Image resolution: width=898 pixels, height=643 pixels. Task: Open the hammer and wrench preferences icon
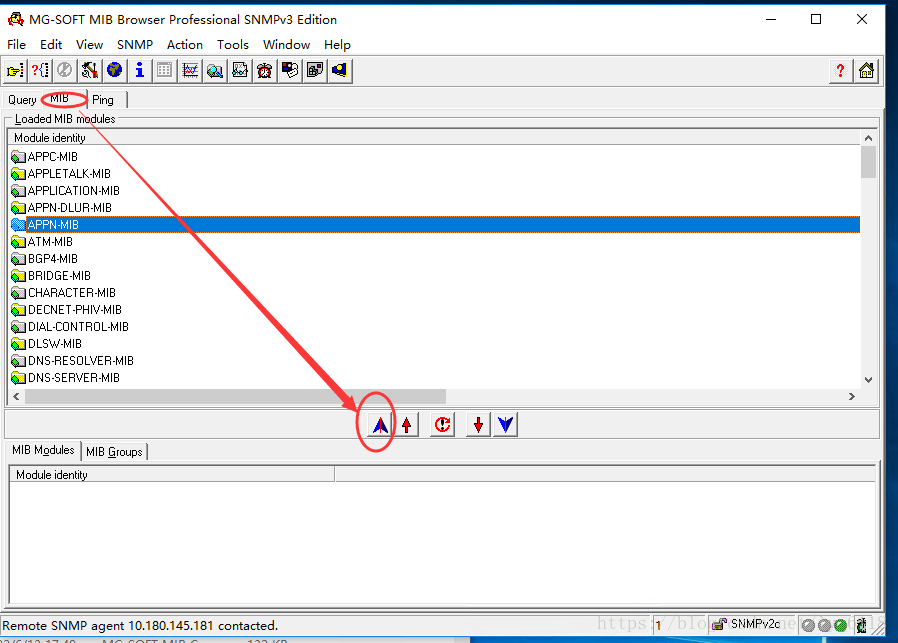click(x=89, y=70)
